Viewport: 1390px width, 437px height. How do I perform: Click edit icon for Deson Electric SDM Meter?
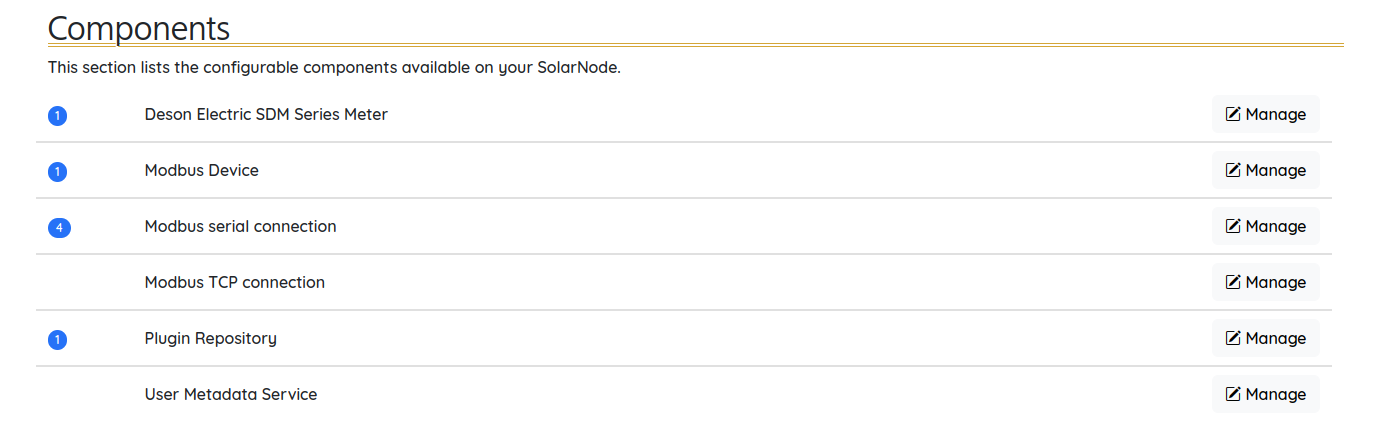tap(1233, 114)
